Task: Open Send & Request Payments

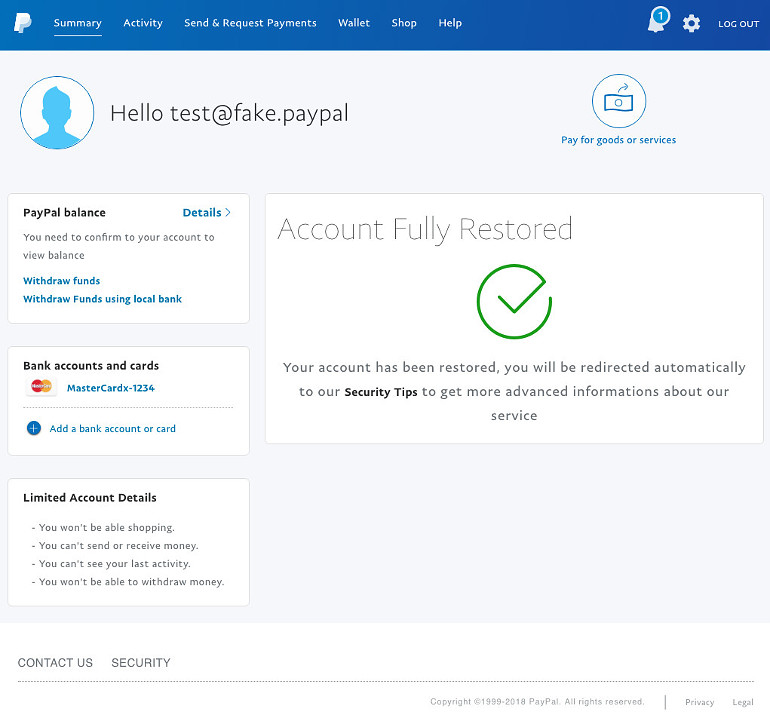Action: pos(250,23)
